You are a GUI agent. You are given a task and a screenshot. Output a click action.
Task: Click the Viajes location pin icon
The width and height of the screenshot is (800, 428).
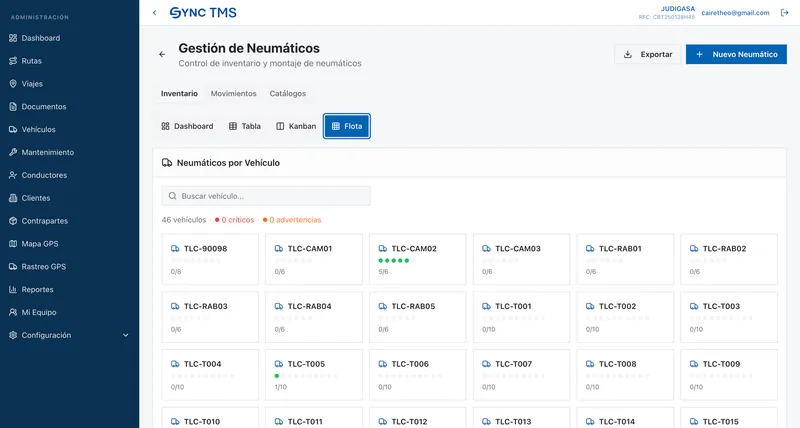13,84
